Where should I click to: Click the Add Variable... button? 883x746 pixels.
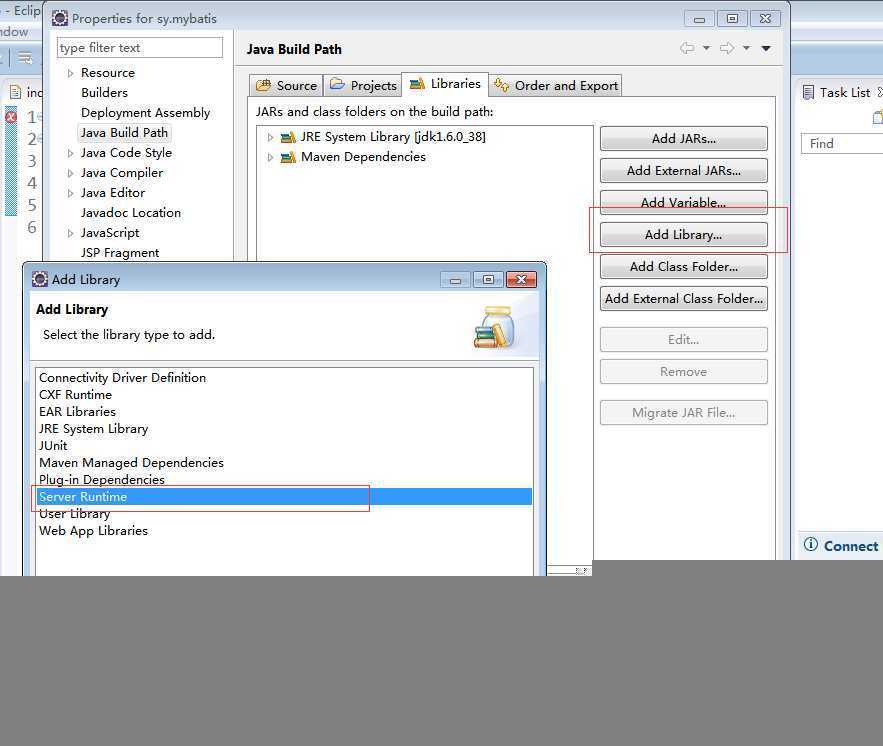click(684, 203)
